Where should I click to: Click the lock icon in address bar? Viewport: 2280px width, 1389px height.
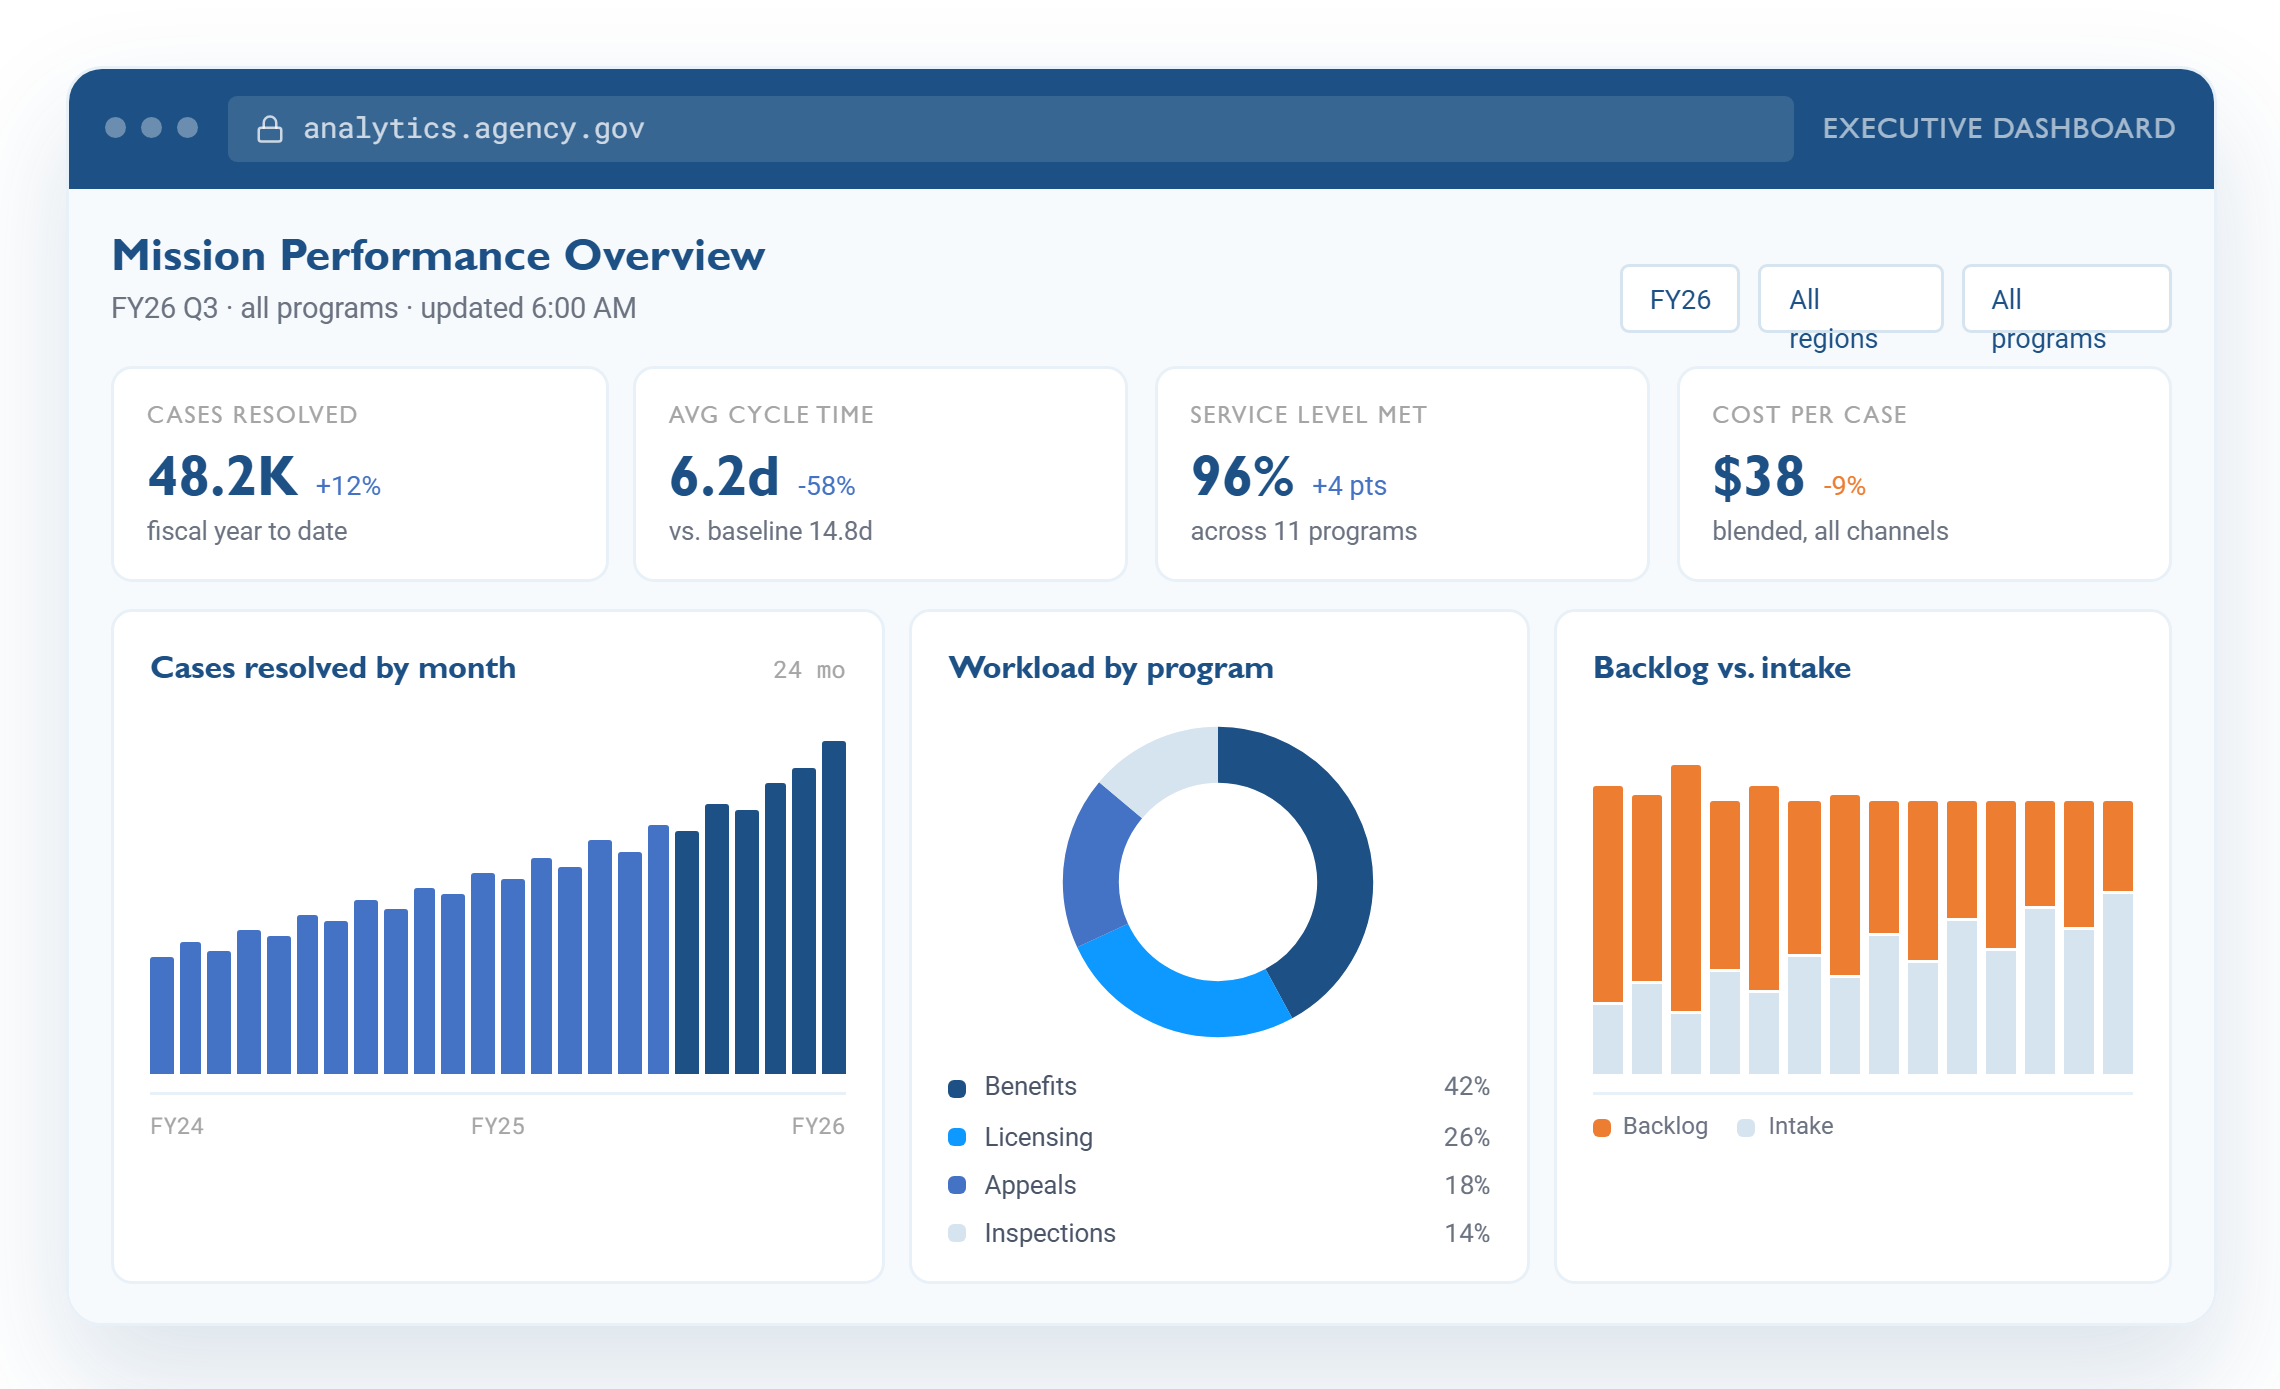(270, 129)
